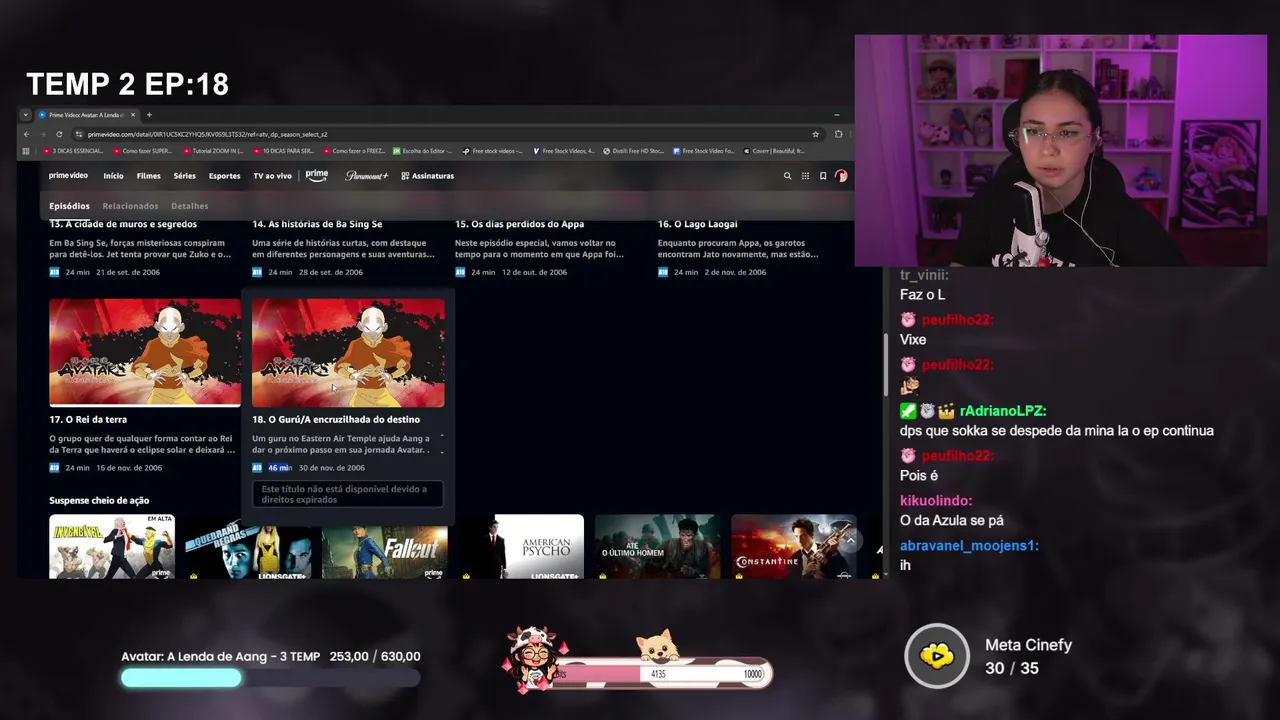Open the 'Free Stock Videos, 4' bookmark
The image size is (1280, 720).
coord(564,151)
